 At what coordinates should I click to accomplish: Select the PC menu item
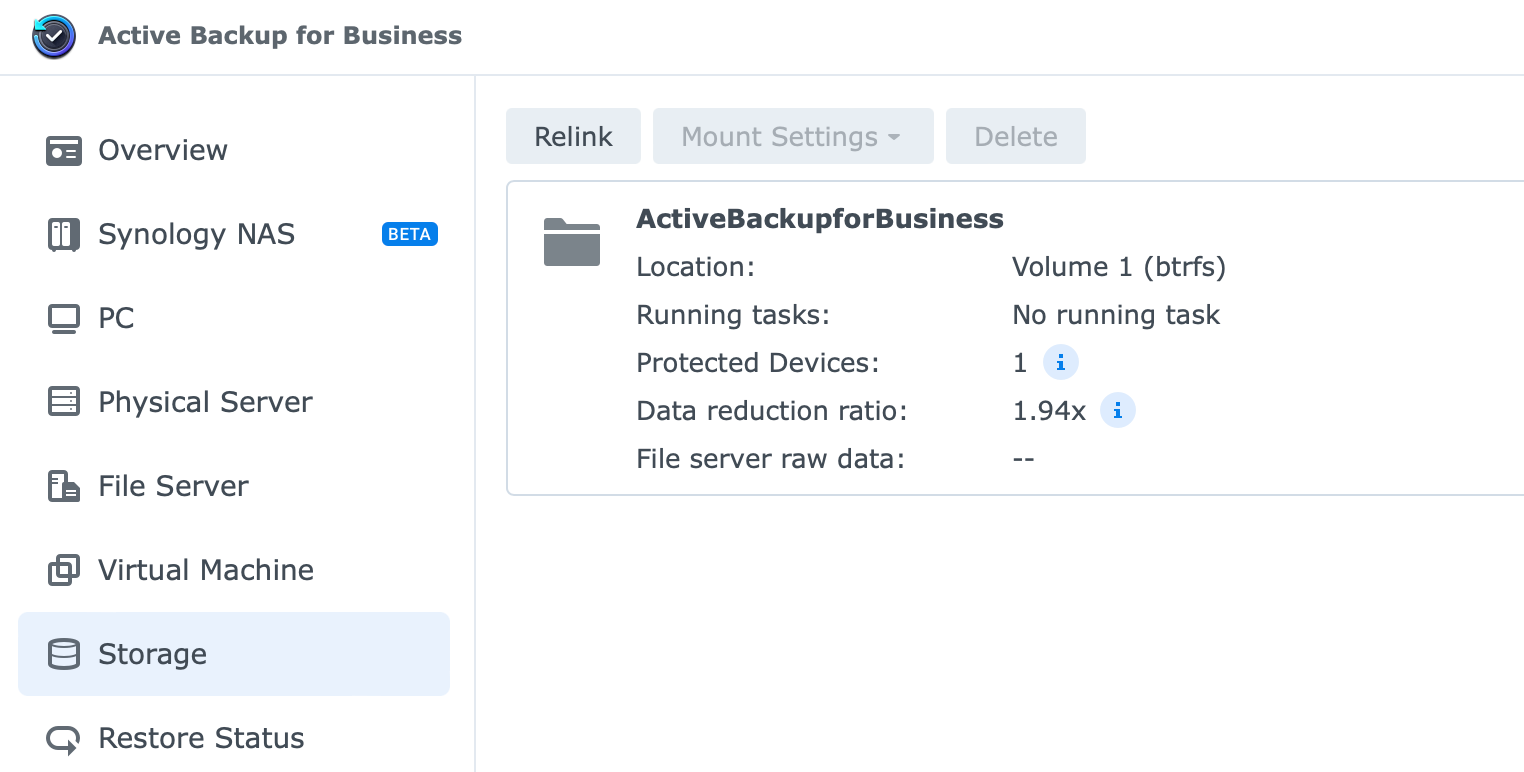pos(234,319)
